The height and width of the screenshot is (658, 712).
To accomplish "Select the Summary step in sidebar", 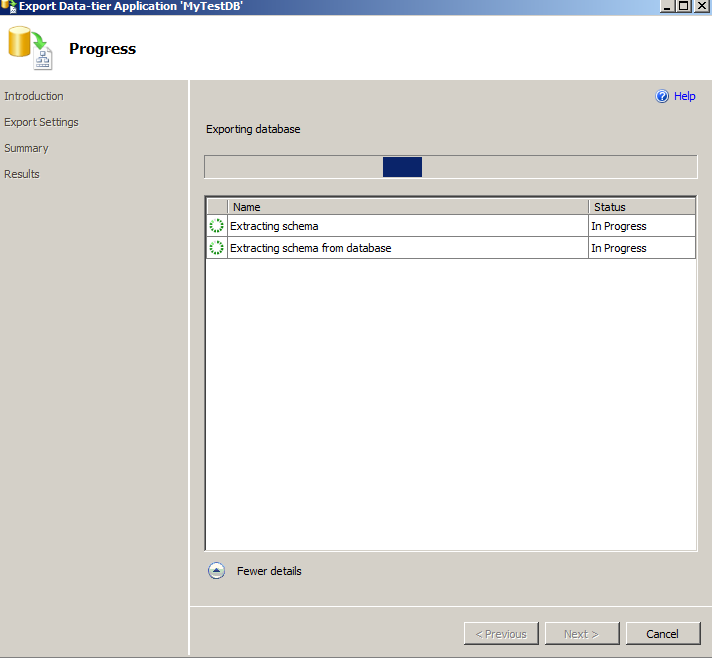I will [x=26, y=148].
